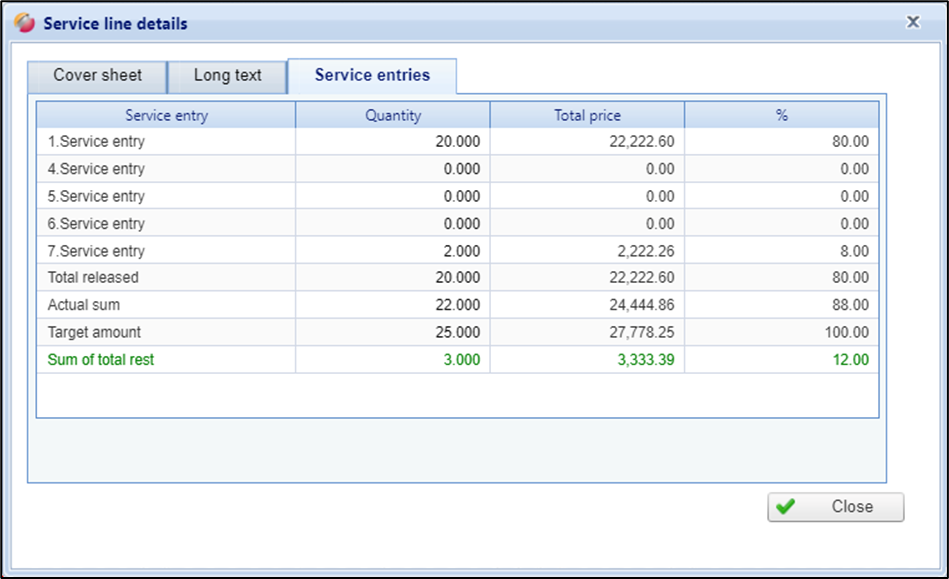The image size is (949, 579).
Task: Click the Total released row label
Action: (93, 278)
